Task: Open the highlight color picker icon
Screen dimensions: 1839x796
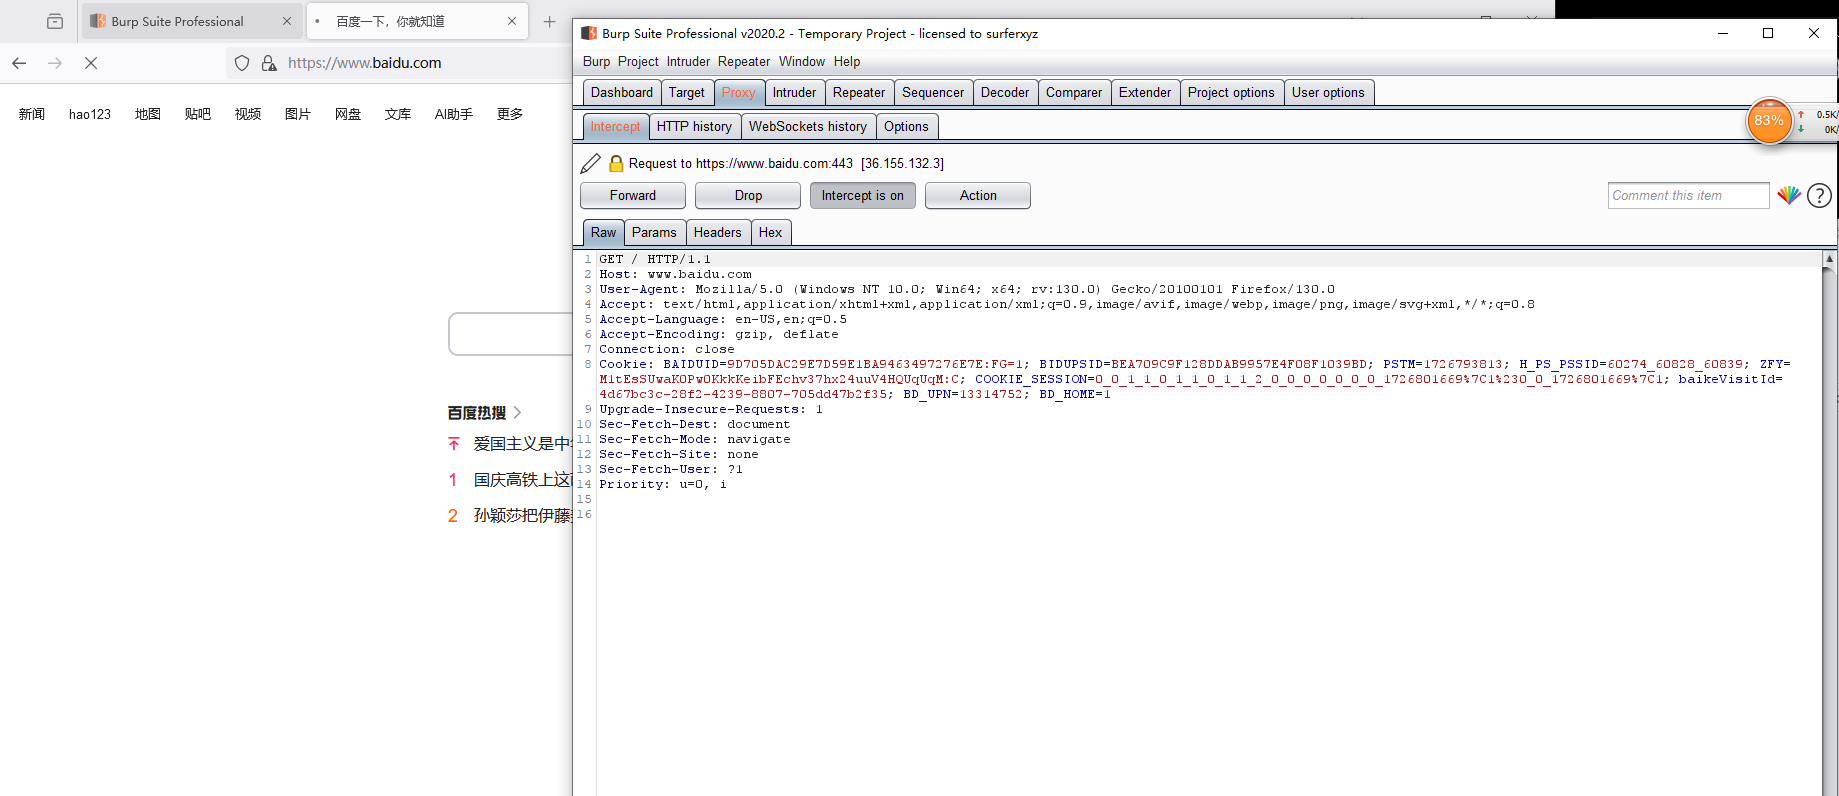Action: coord(1789,195)
